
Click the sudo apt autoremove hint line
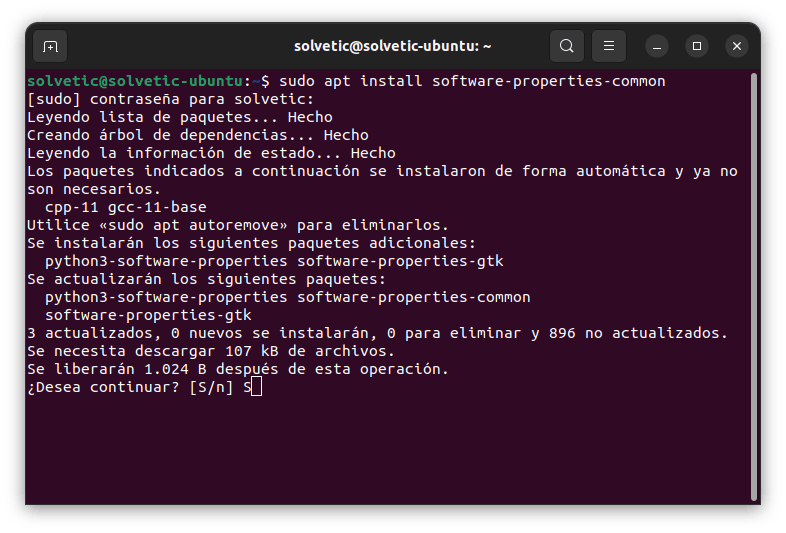(237, 225)
